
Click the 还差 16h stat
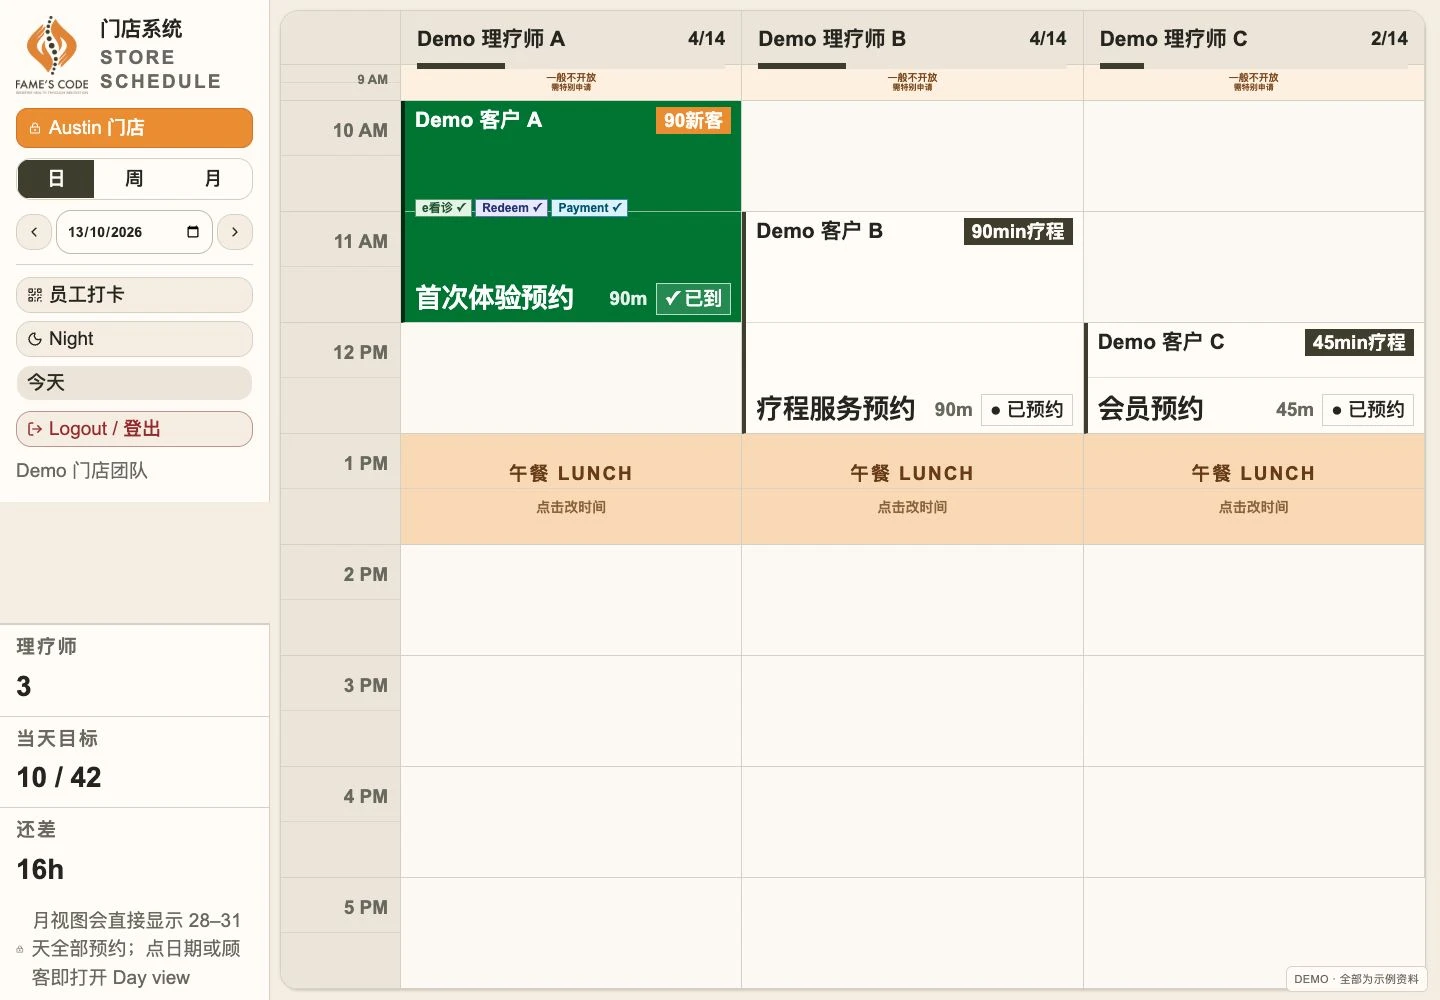(x=134, y=853)
